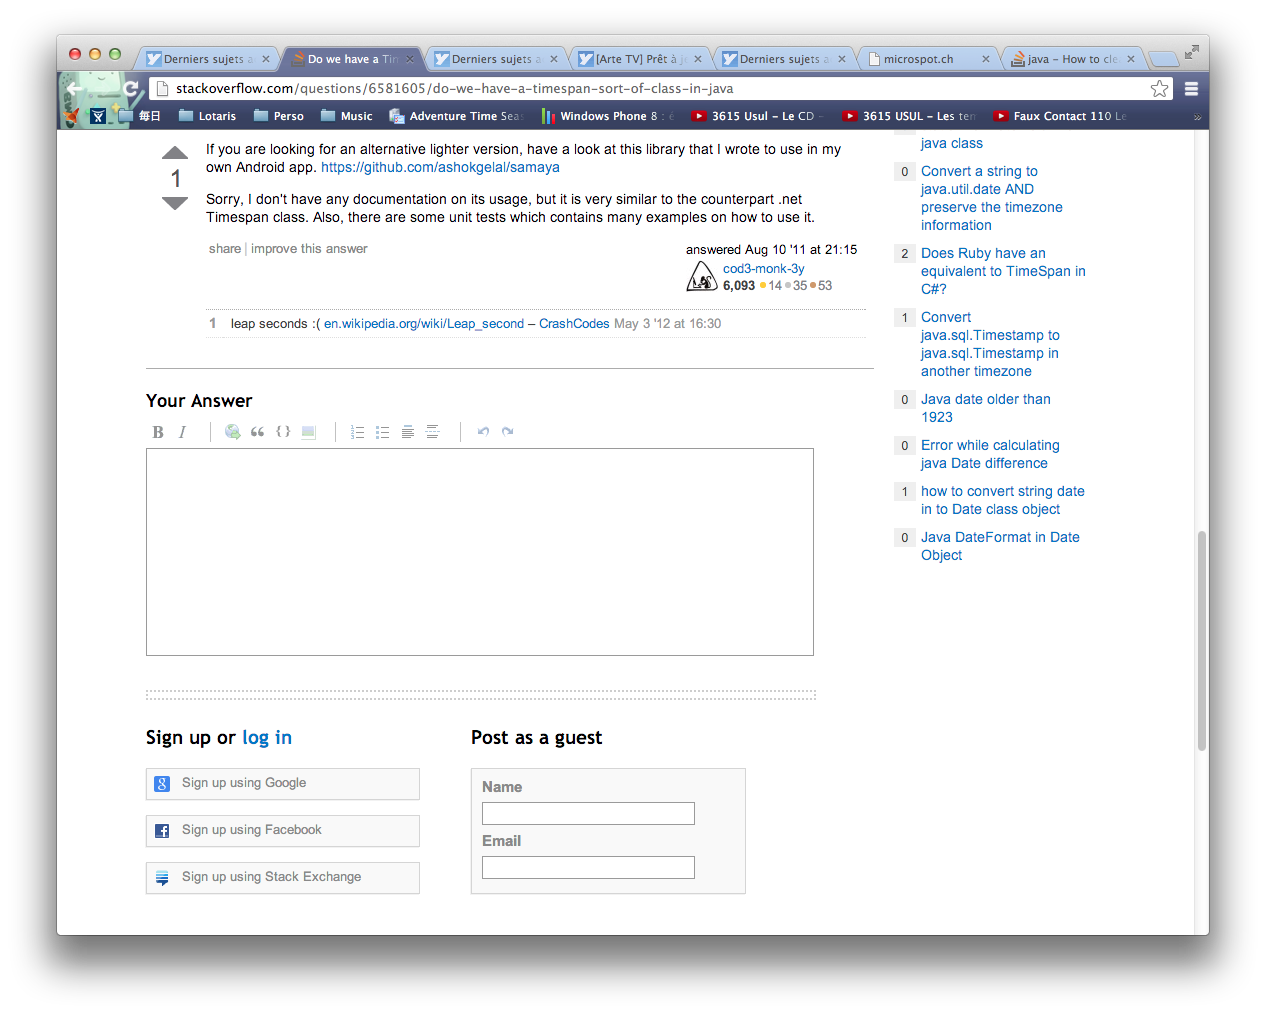Bookmark this page with the star icon
Image resolution: width=1266 pixels, height=1014 pixels.
pos(1159,89)
